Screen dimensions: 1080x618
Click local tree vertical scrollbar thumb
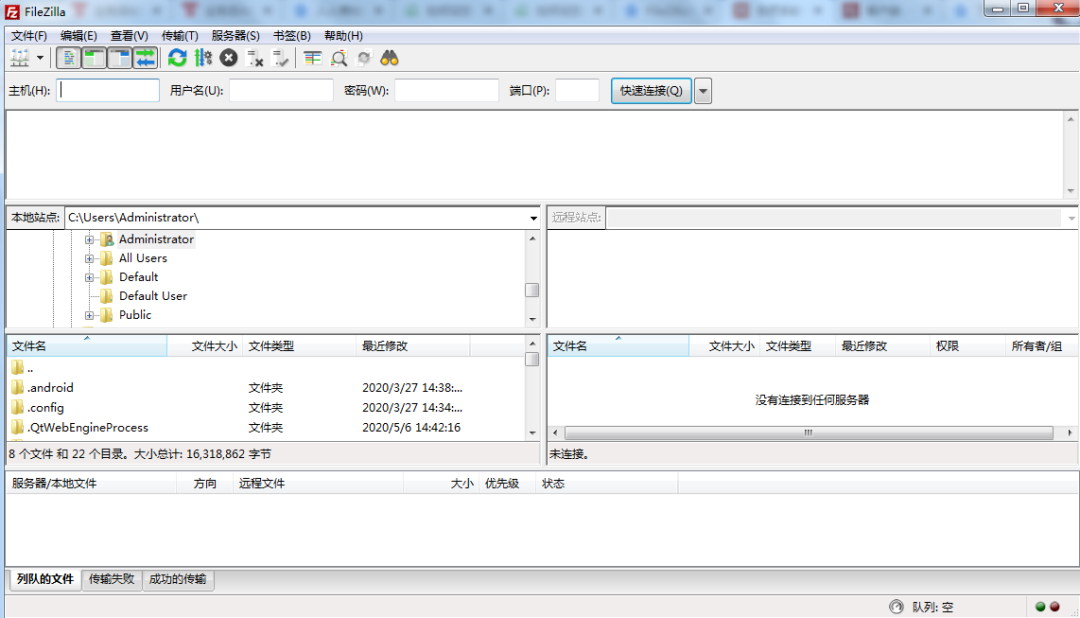pos(532,290)
